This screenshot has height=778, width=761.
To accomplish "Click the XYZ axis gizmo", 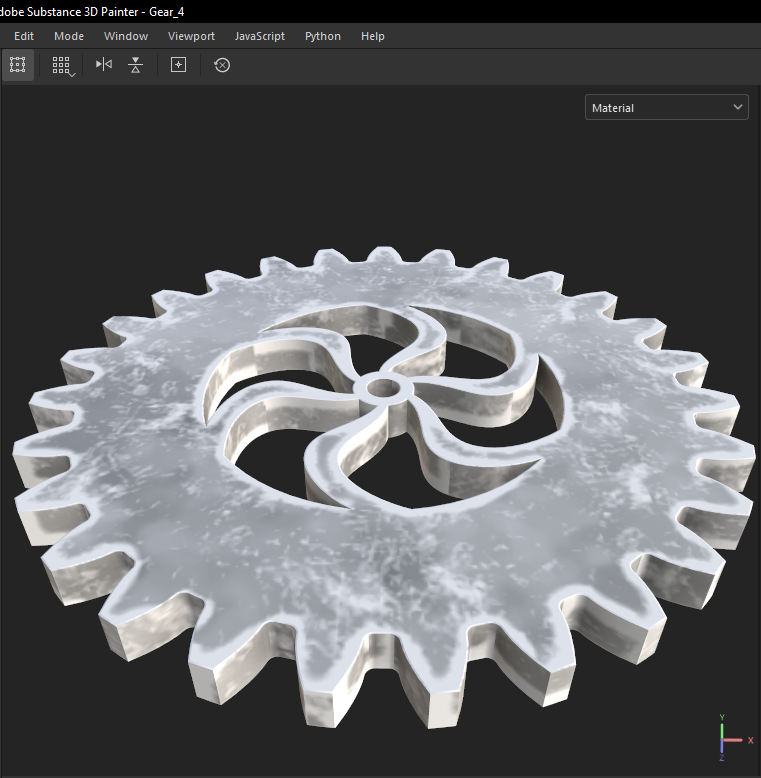I will (x=736, y=737).
